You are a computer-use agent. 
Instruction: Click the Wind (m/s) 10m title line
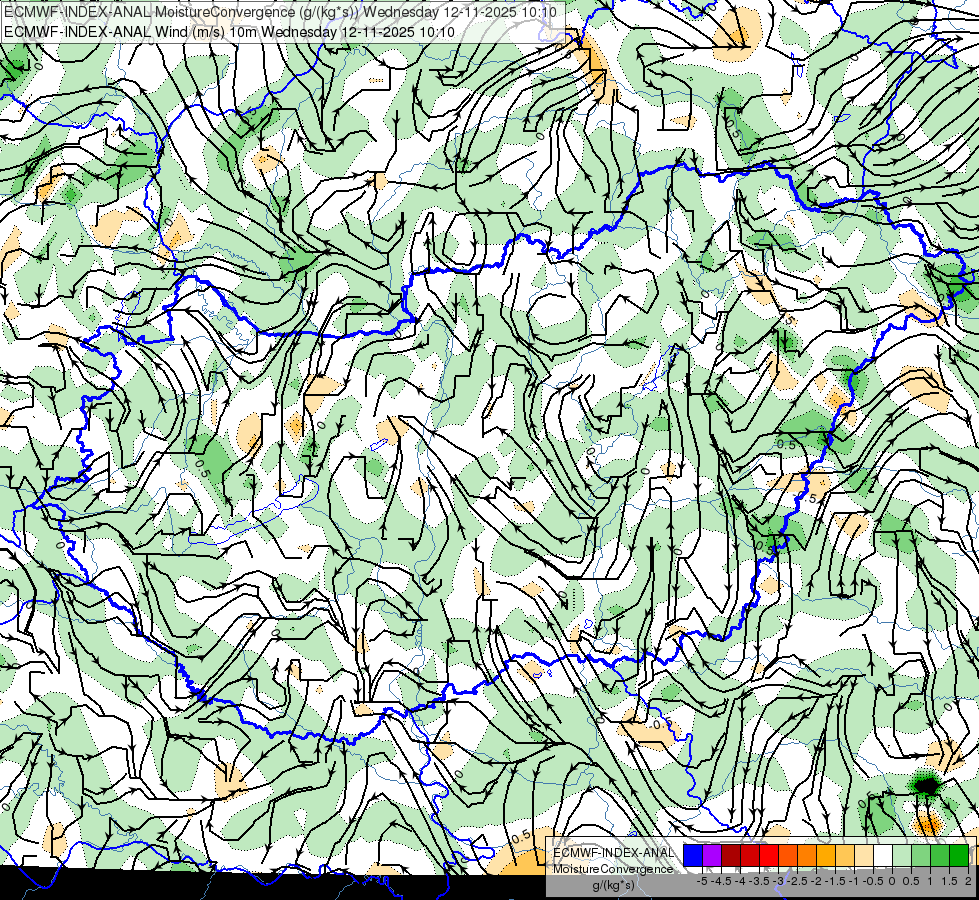coord(229,32)
